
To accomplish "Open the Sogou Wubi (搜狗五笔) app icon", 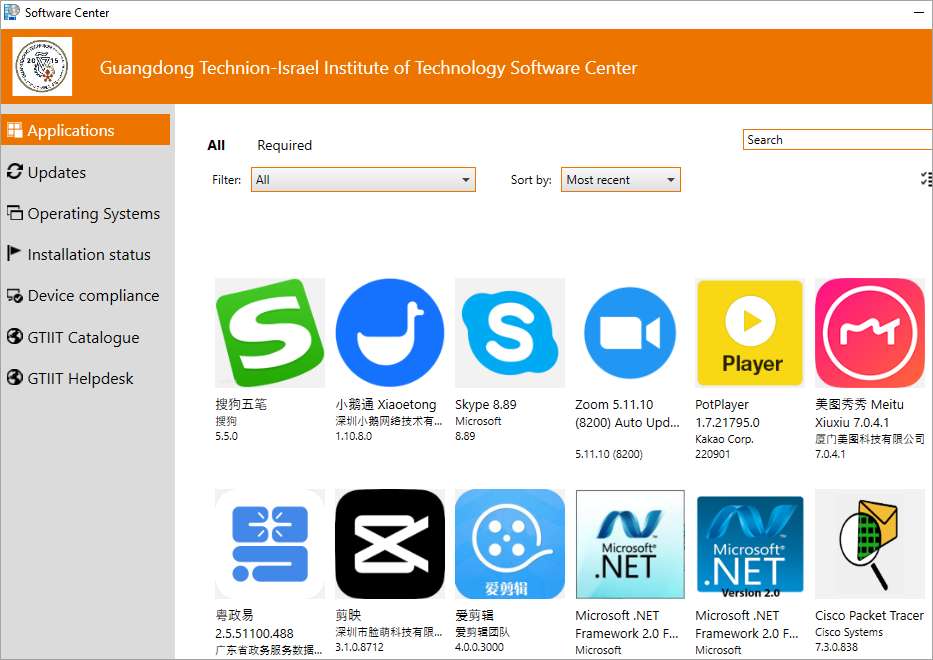I will click(270, 333).
